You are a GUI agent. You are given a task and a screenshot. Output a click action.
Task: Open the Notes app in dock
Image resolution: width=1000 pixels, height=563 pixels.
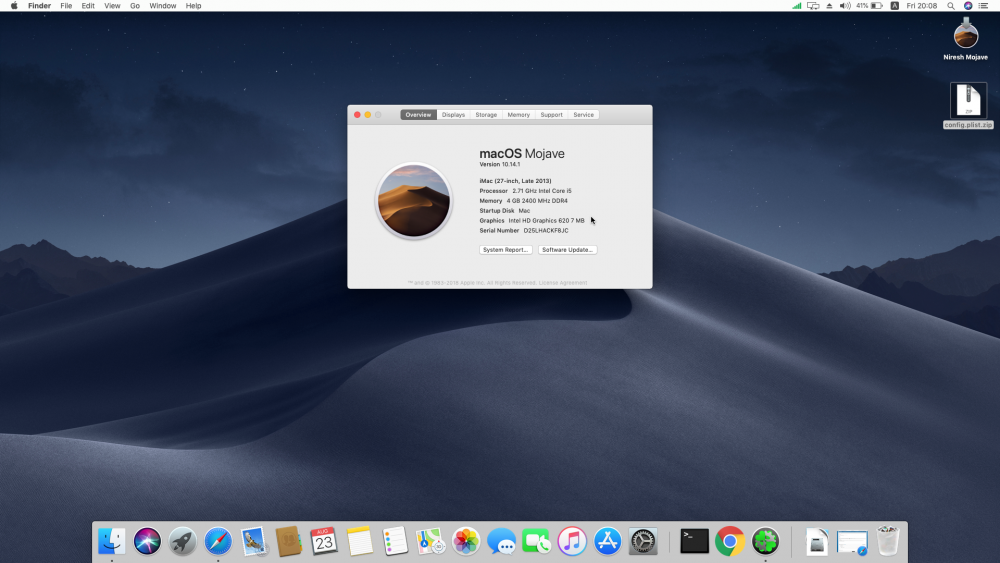(360, 541)
